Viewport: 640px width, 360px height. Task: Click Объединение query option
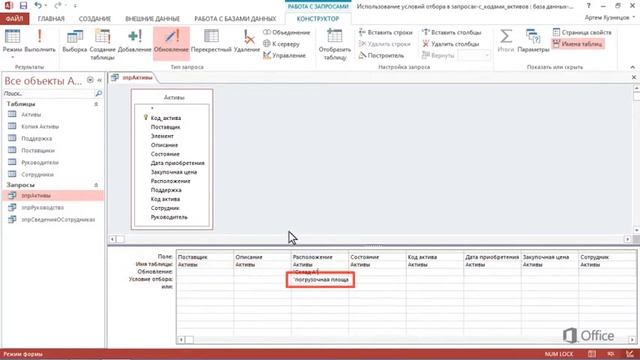point(287,32)
